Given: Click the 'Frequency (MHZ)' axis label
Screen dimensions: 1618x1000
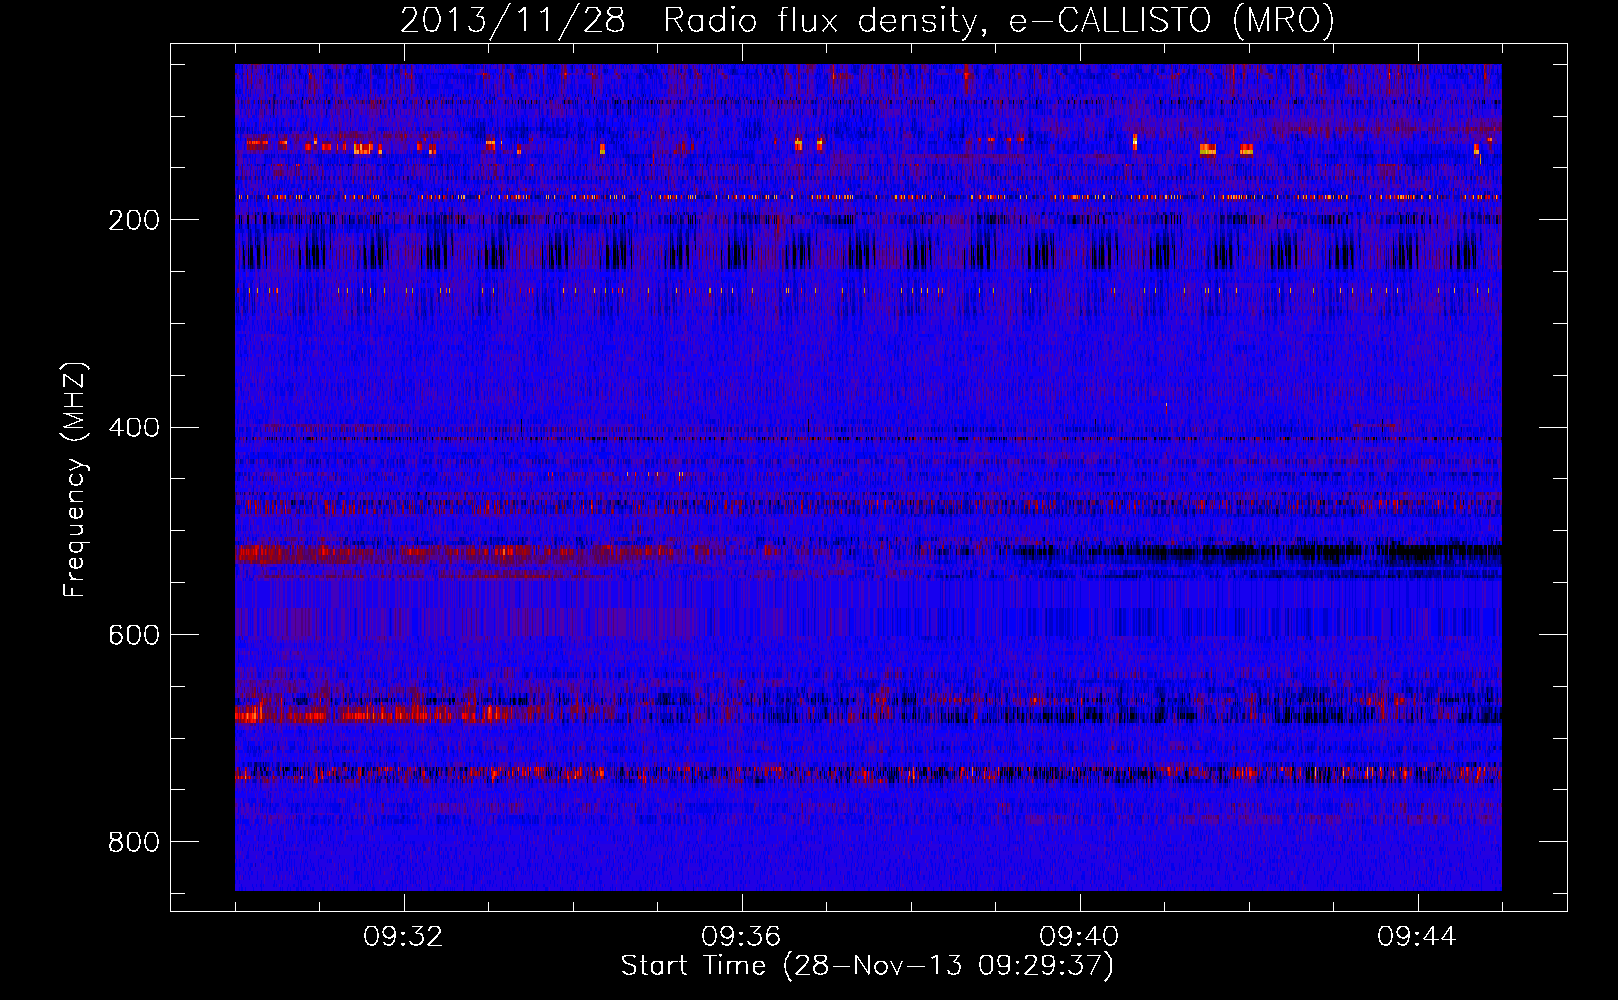Looking at the screenshot, I should [x=75, y=479].
